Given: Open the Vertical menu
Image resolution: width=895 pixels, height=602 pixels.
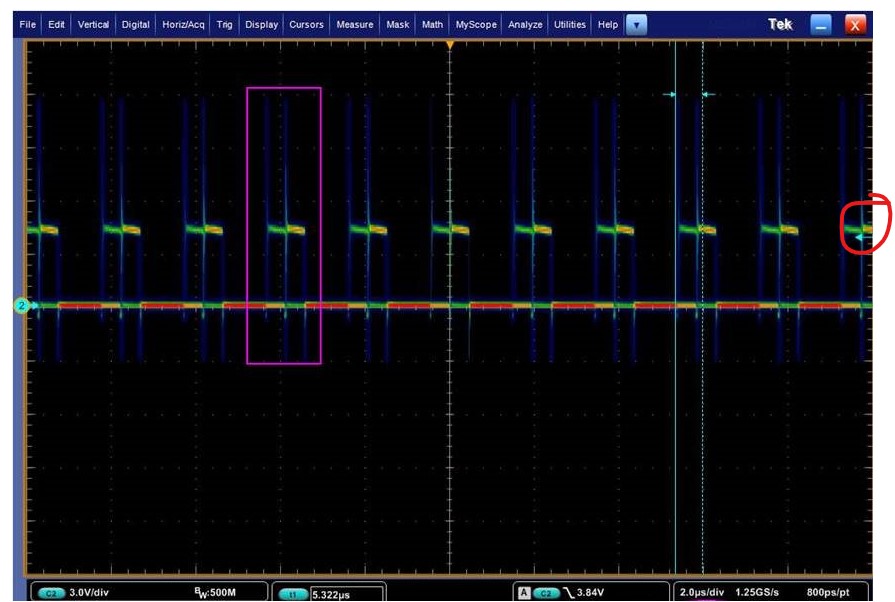Looking at the screenshot, I should pos(93,25).
